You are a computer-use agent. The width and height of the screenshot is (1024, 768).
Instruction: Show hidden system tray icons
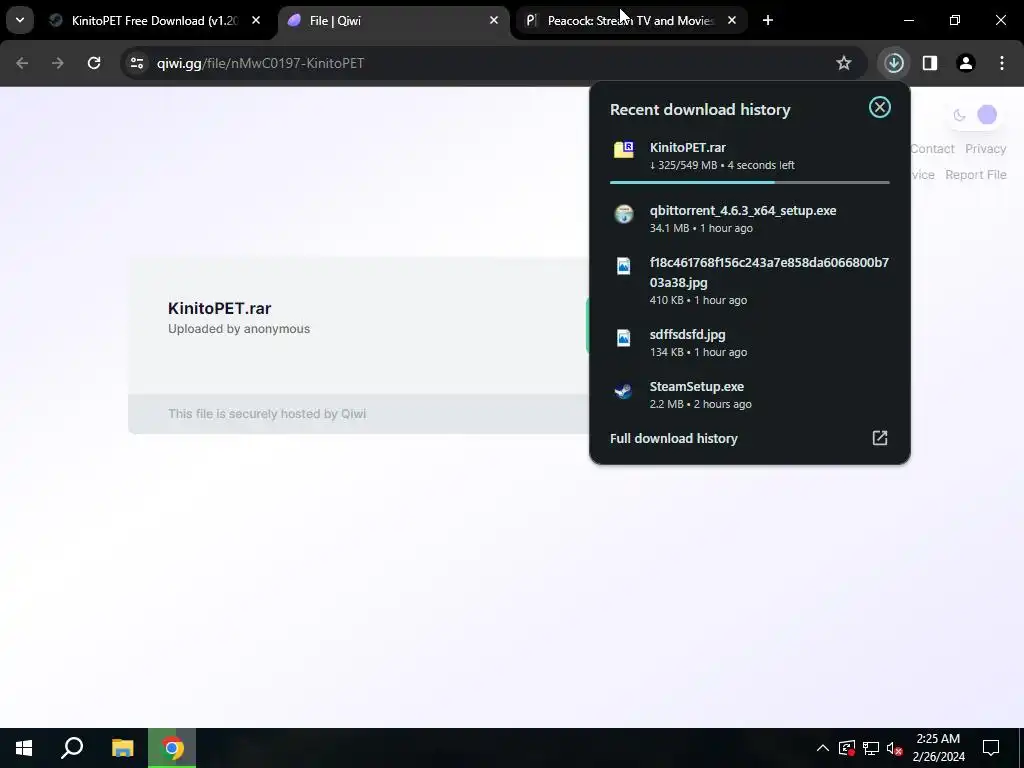tap(823, 748)
